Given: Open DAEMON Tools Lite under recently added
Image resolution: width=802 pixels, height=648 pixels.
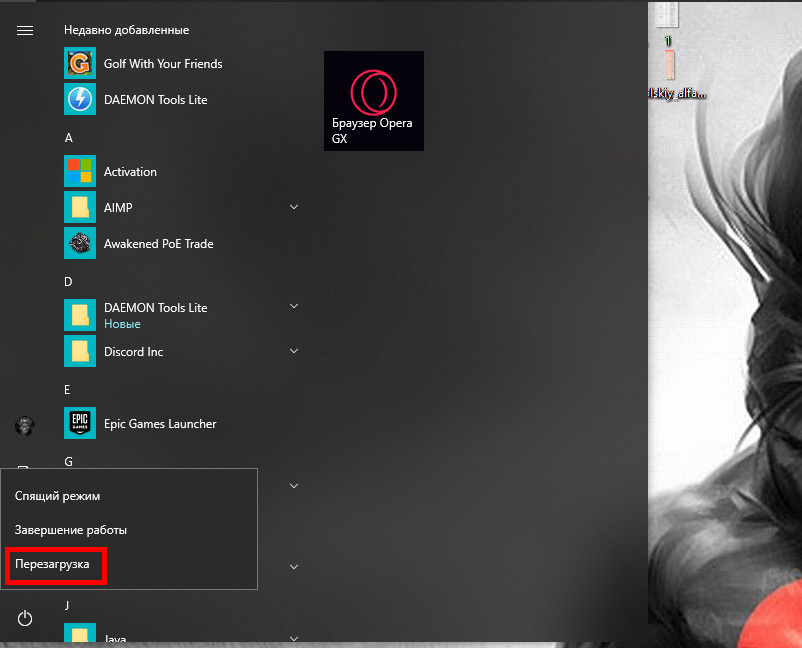Looking at the screenshot, I should tap(155, 100).
